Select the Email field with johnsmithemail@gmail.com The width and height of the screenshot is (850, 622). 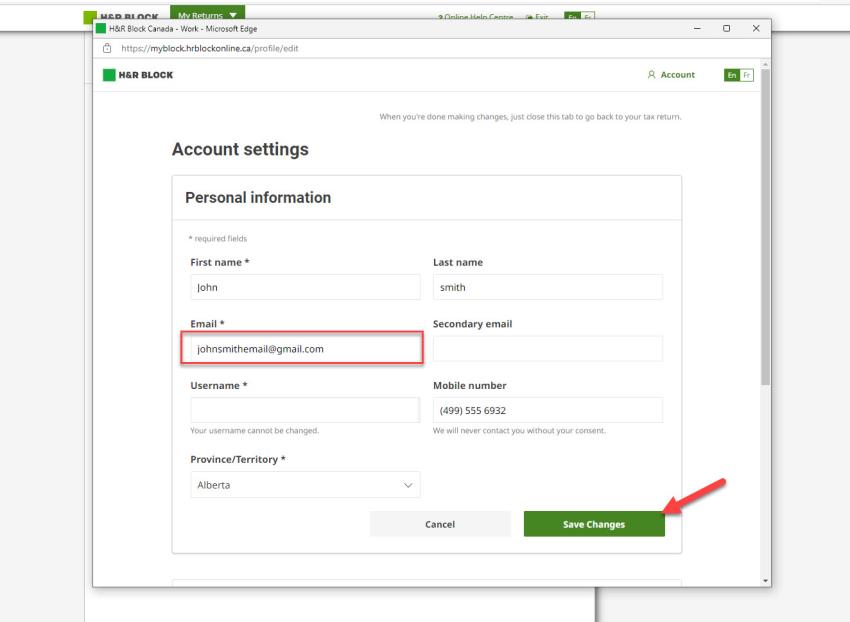tap(303, 349)
